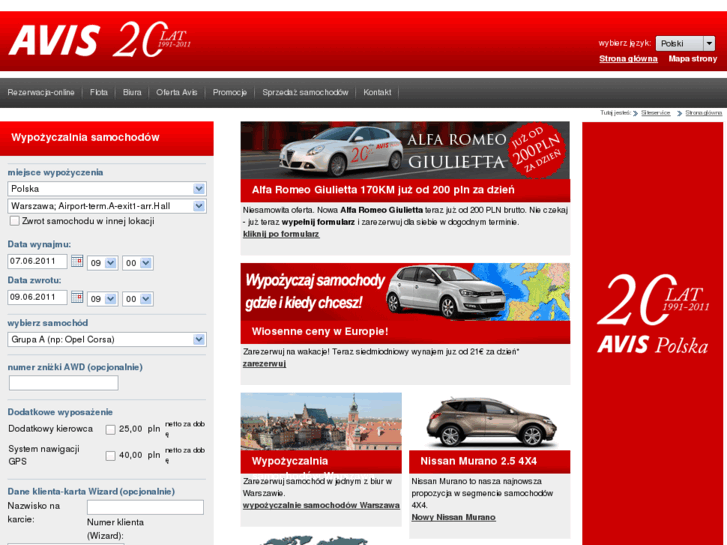Click Strona główna link in header

(x=628, y=59)
